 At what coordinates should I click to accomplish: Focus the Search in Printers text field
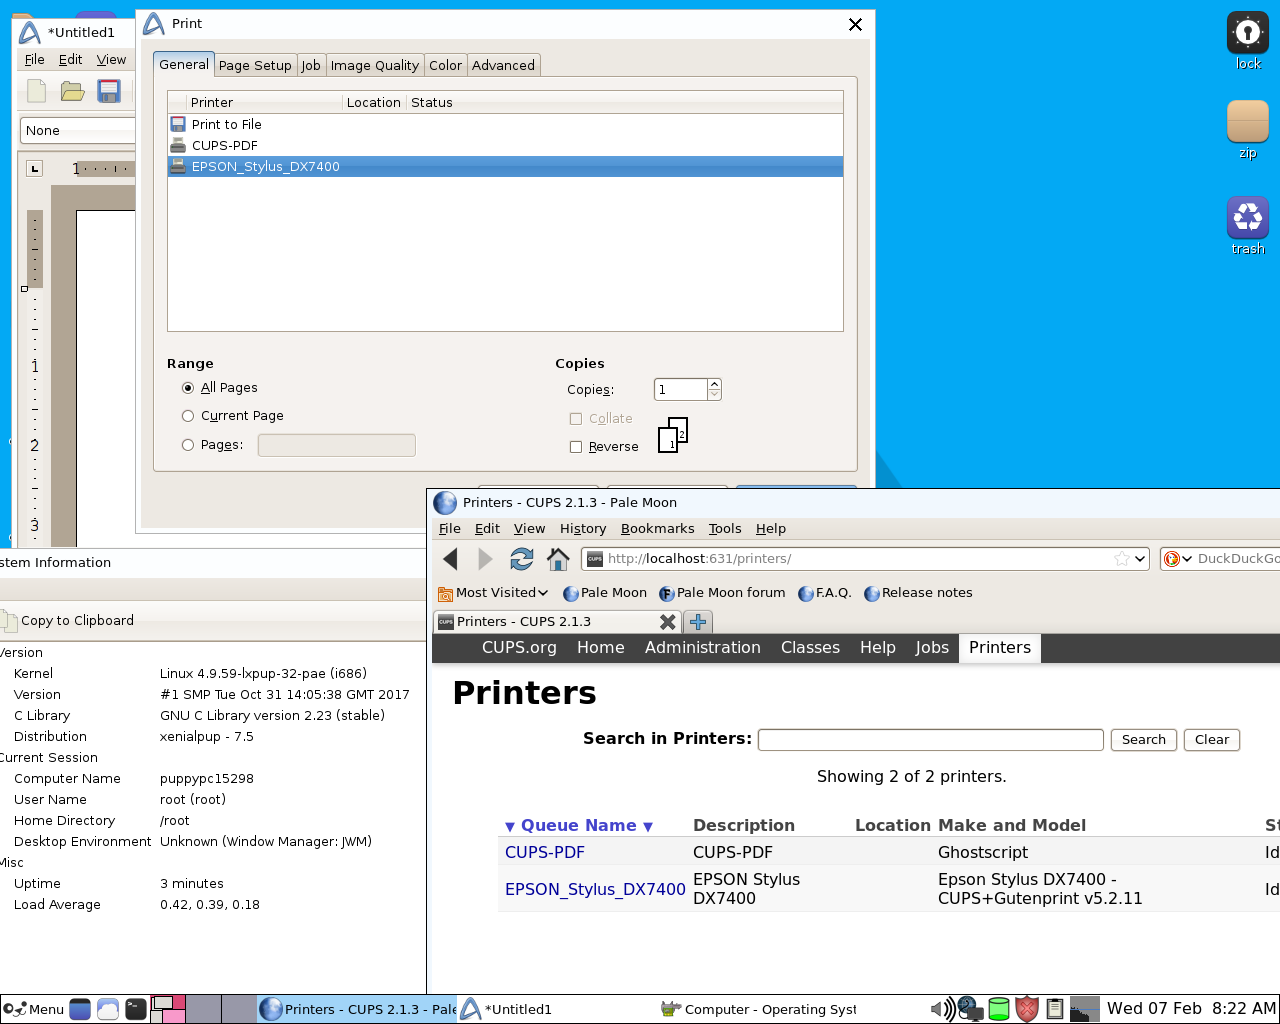[931, 740]
